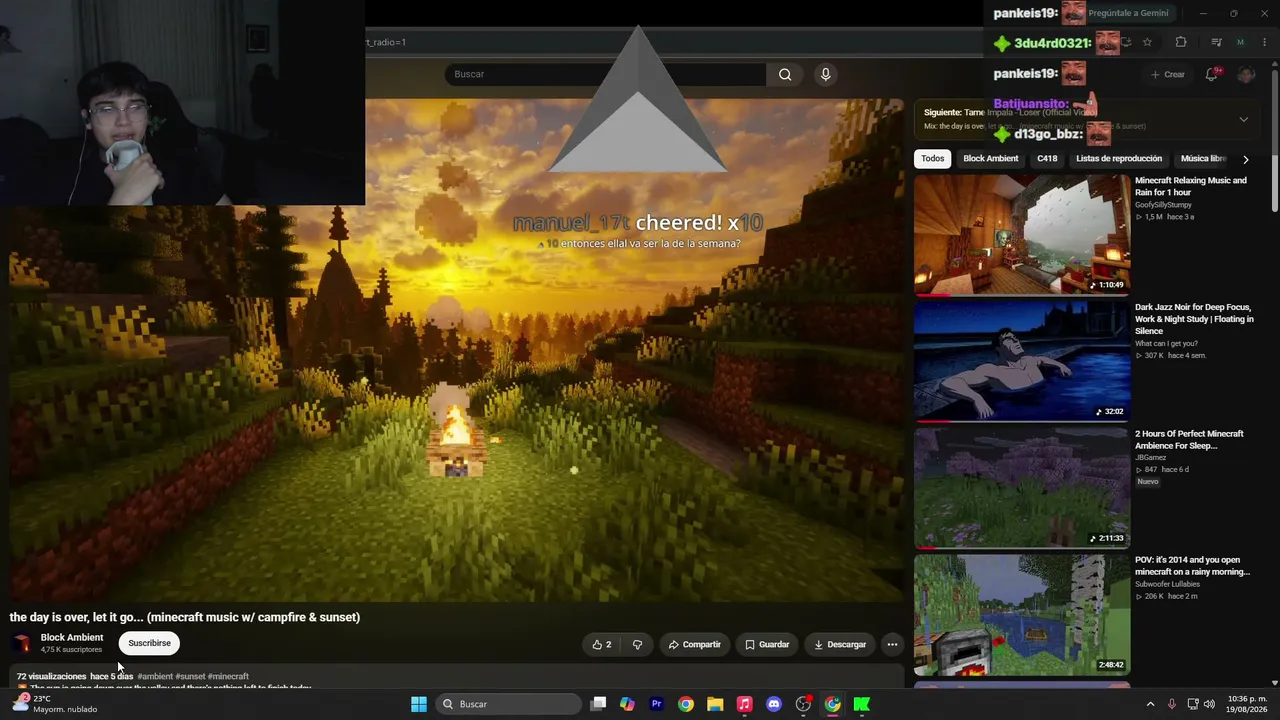The width and height of the screenshot is (1280, 720).
Task: Open Minecraft Relaxing Music and Rain thumbnail
Action: pyautogui.click(x=1022, y=234)
